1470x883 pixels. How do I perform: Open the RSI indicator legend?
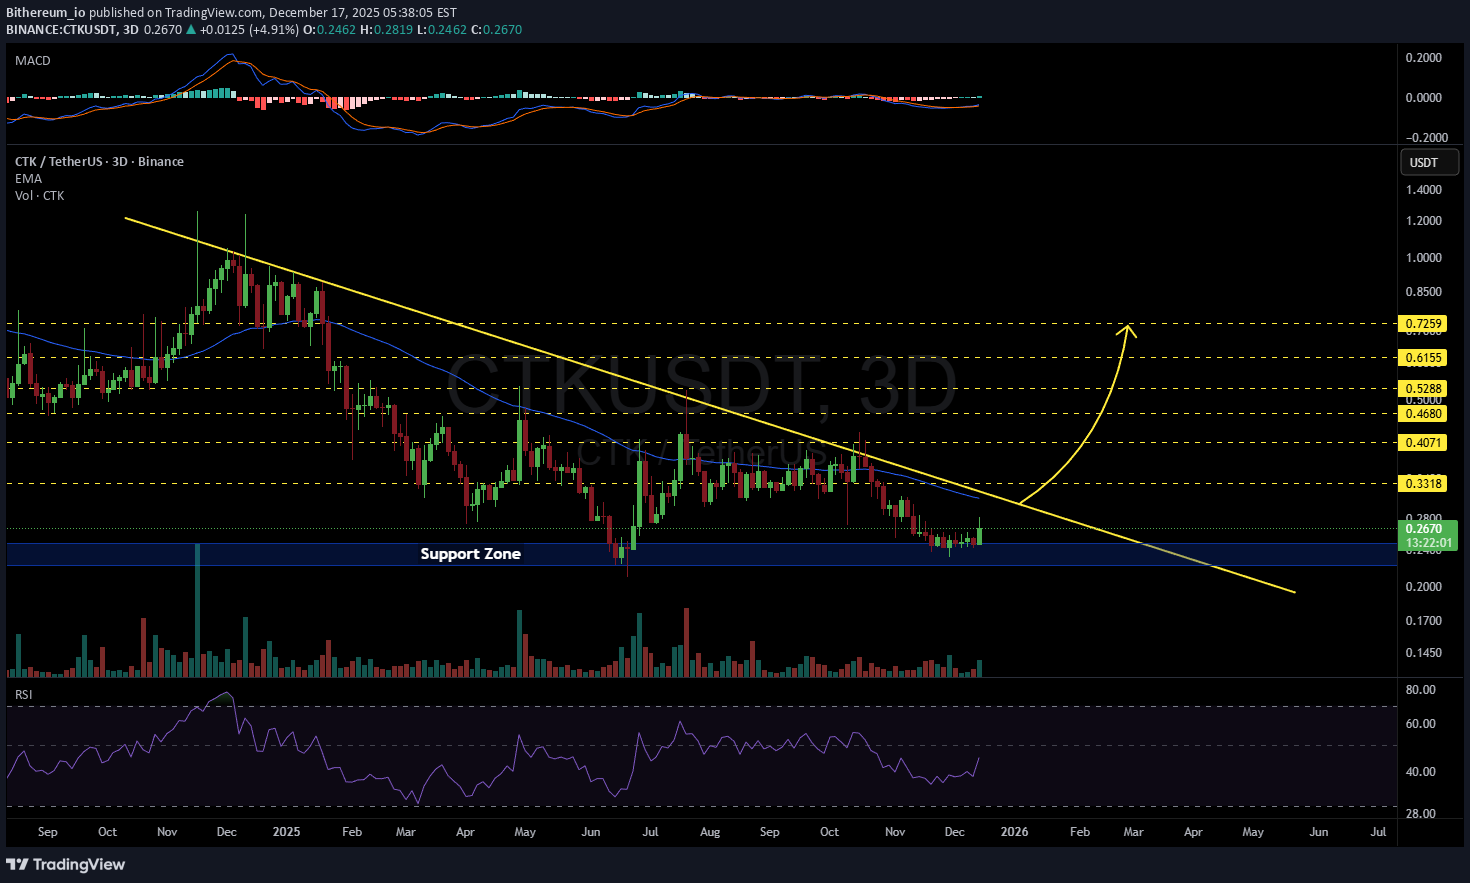pyautogui.click(x=23, y=695)
